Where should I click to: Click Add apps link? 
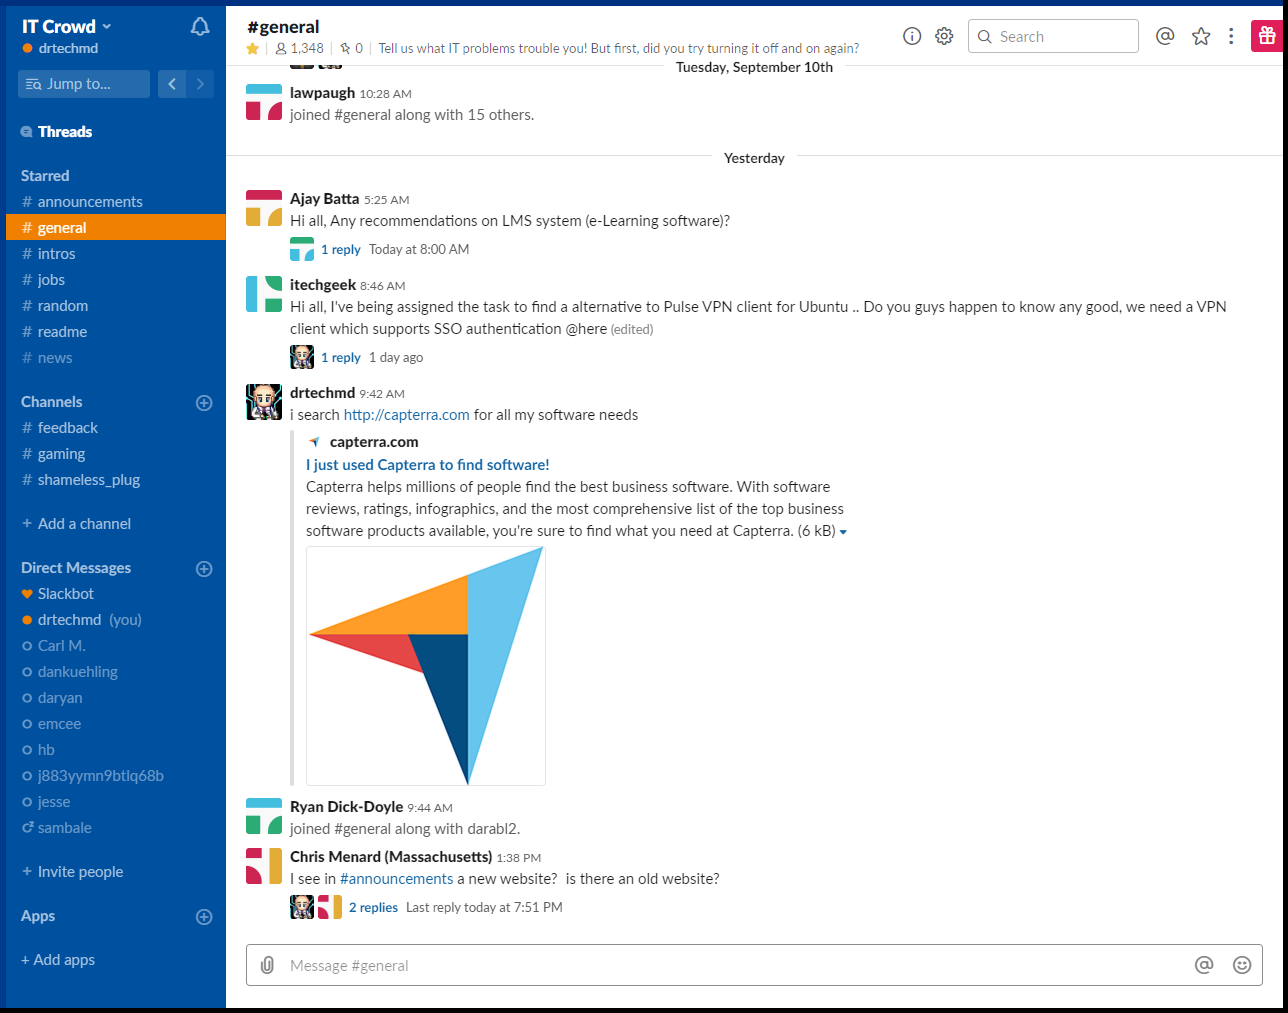click(58, 960)
